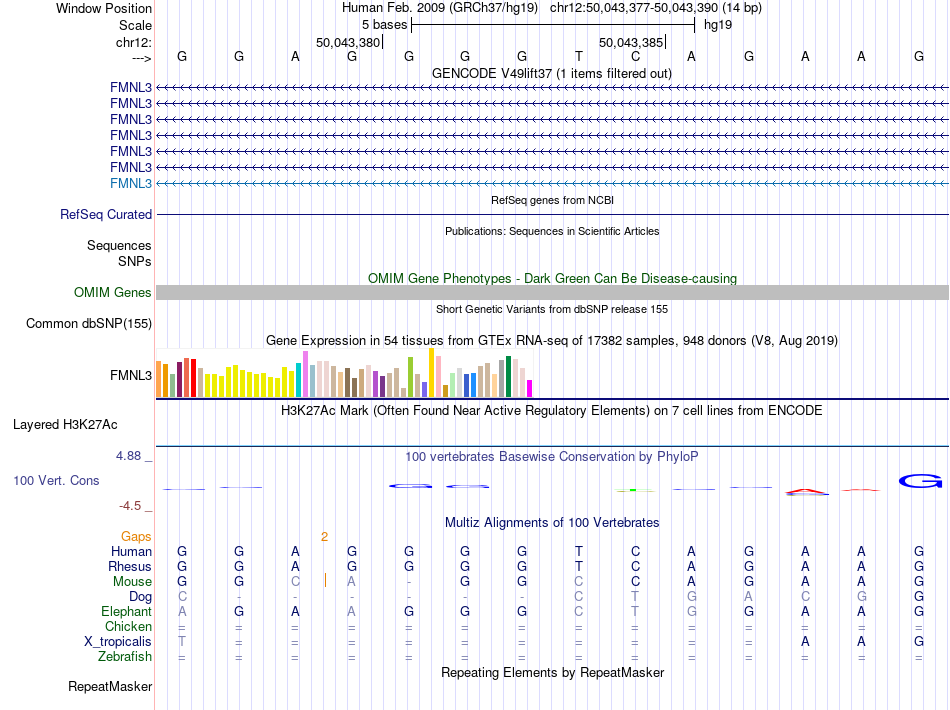Click the SNPs track label
The image size is (950, 710).
(x=135, y=261)
